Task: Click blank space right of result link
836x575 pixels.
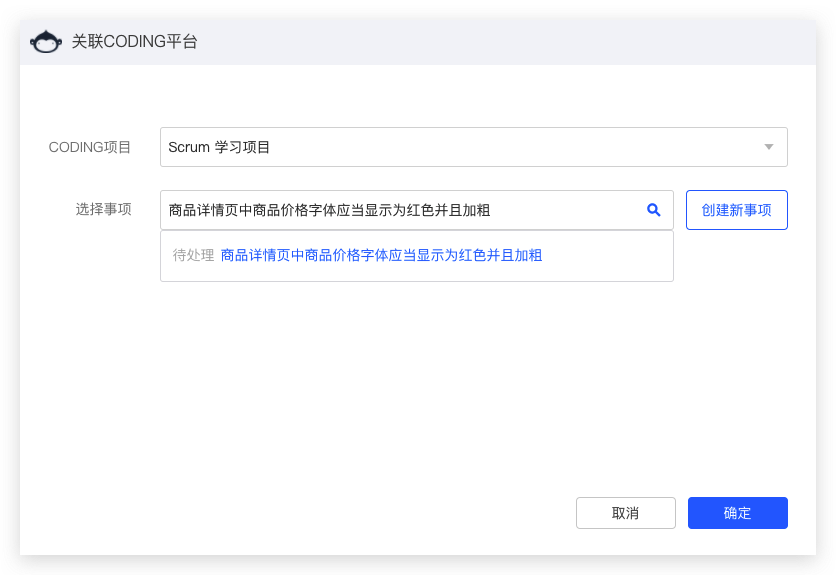Action: pyautogui.click(x=607, y=255)
